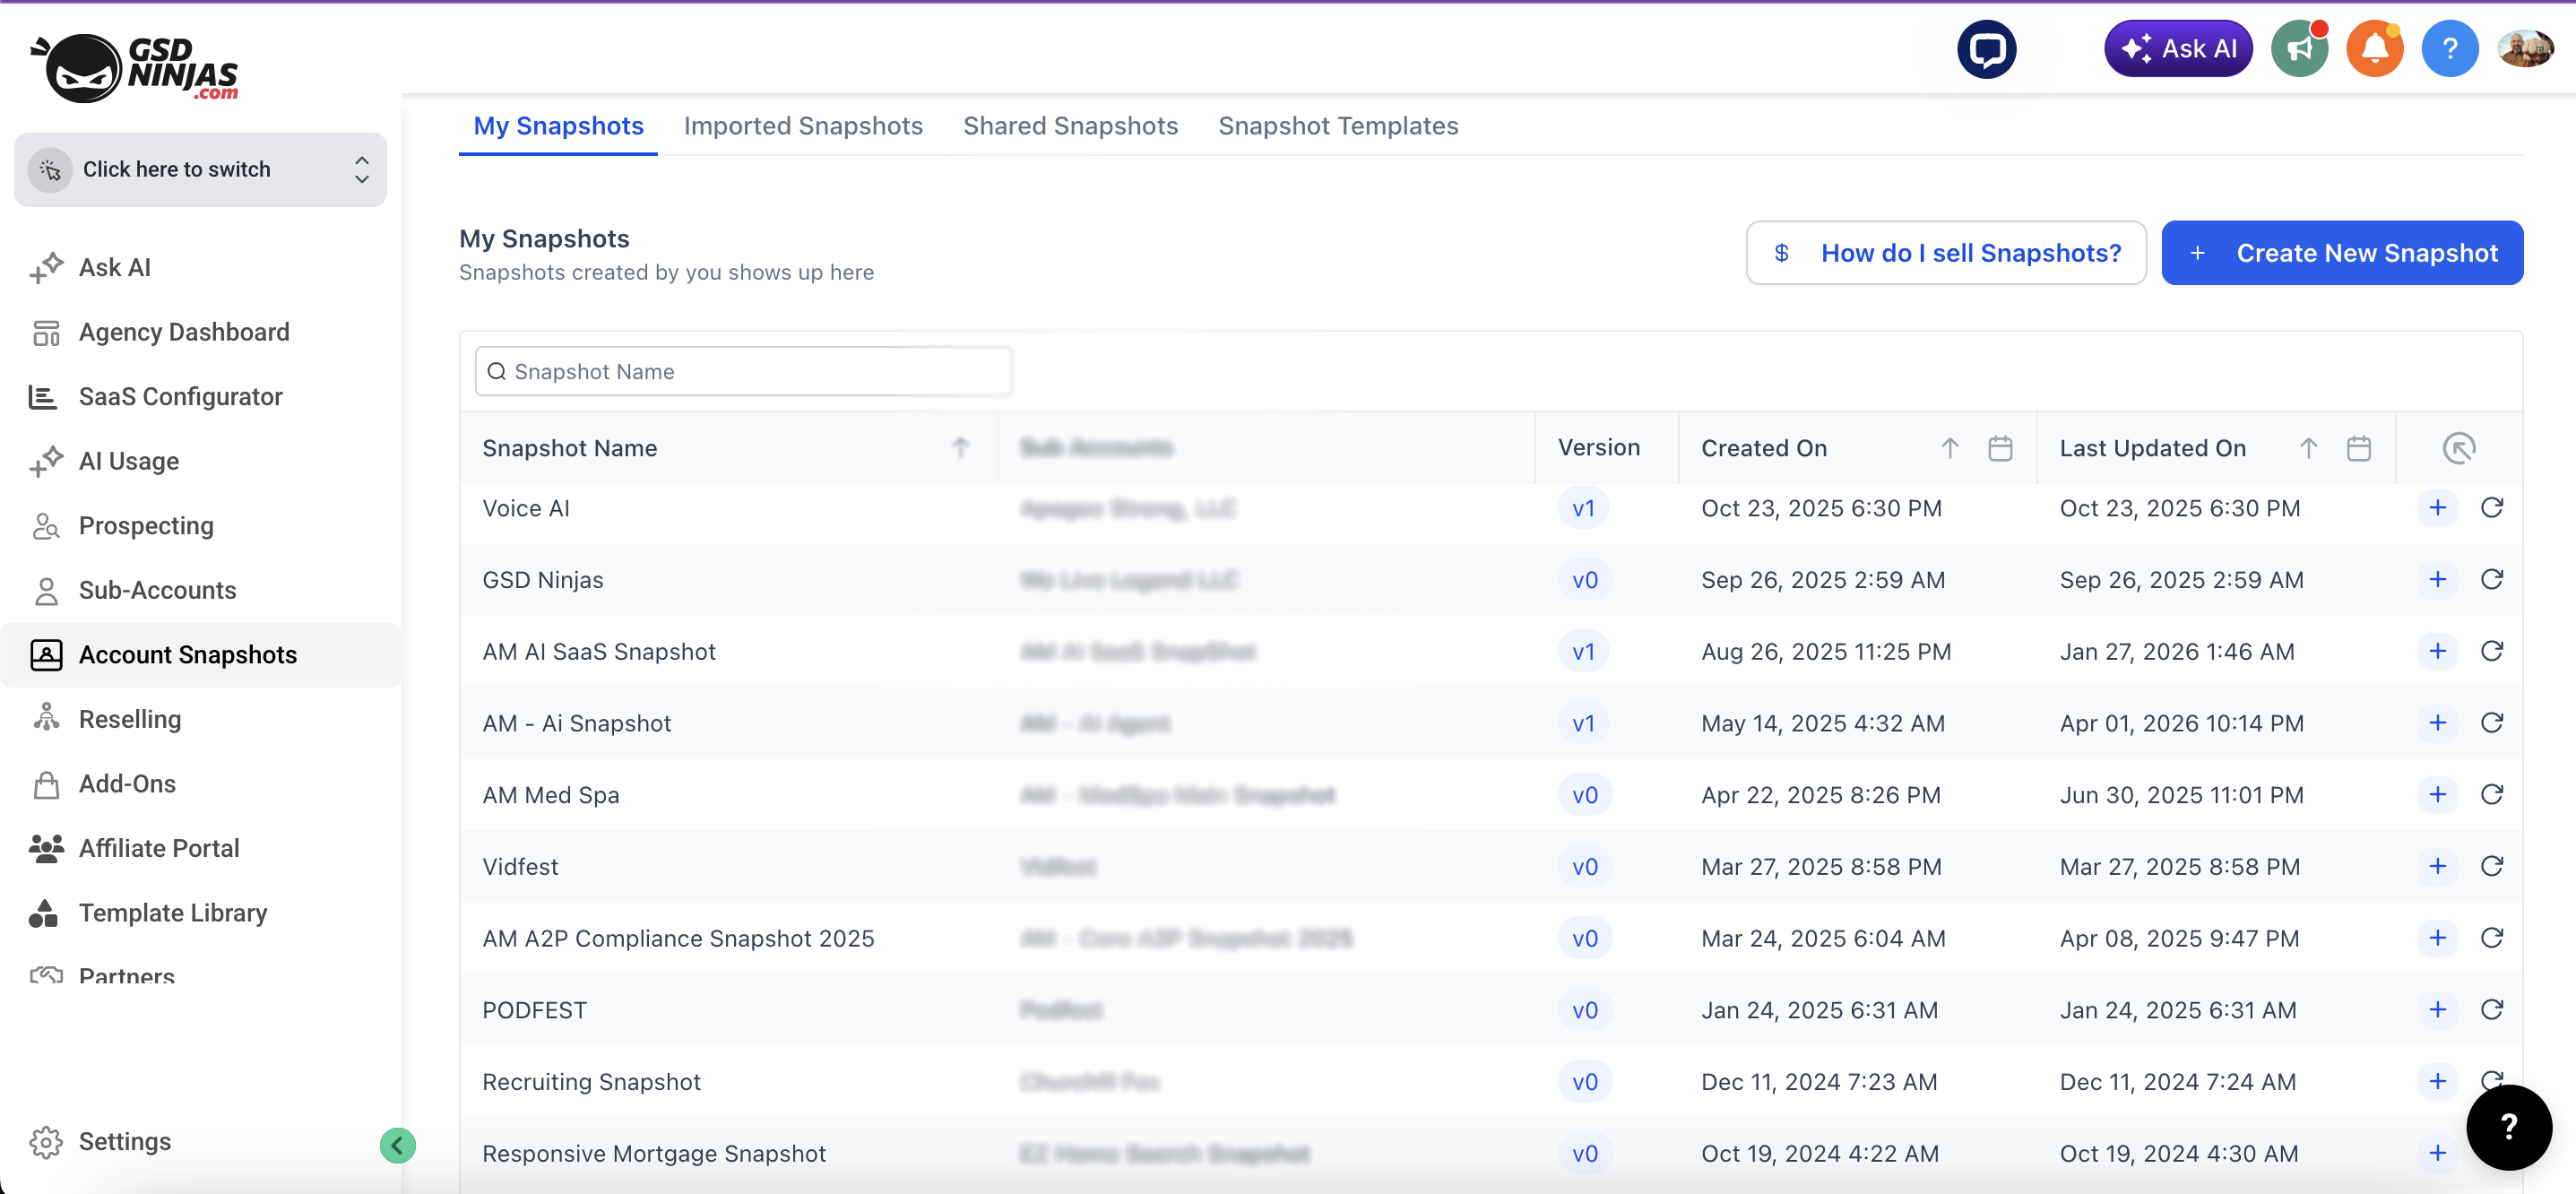Image resolution: width=2576 pixels, height=1194 pixels.
Task: Select Account Snapshots in the sidebar
Action: (200, 655)
